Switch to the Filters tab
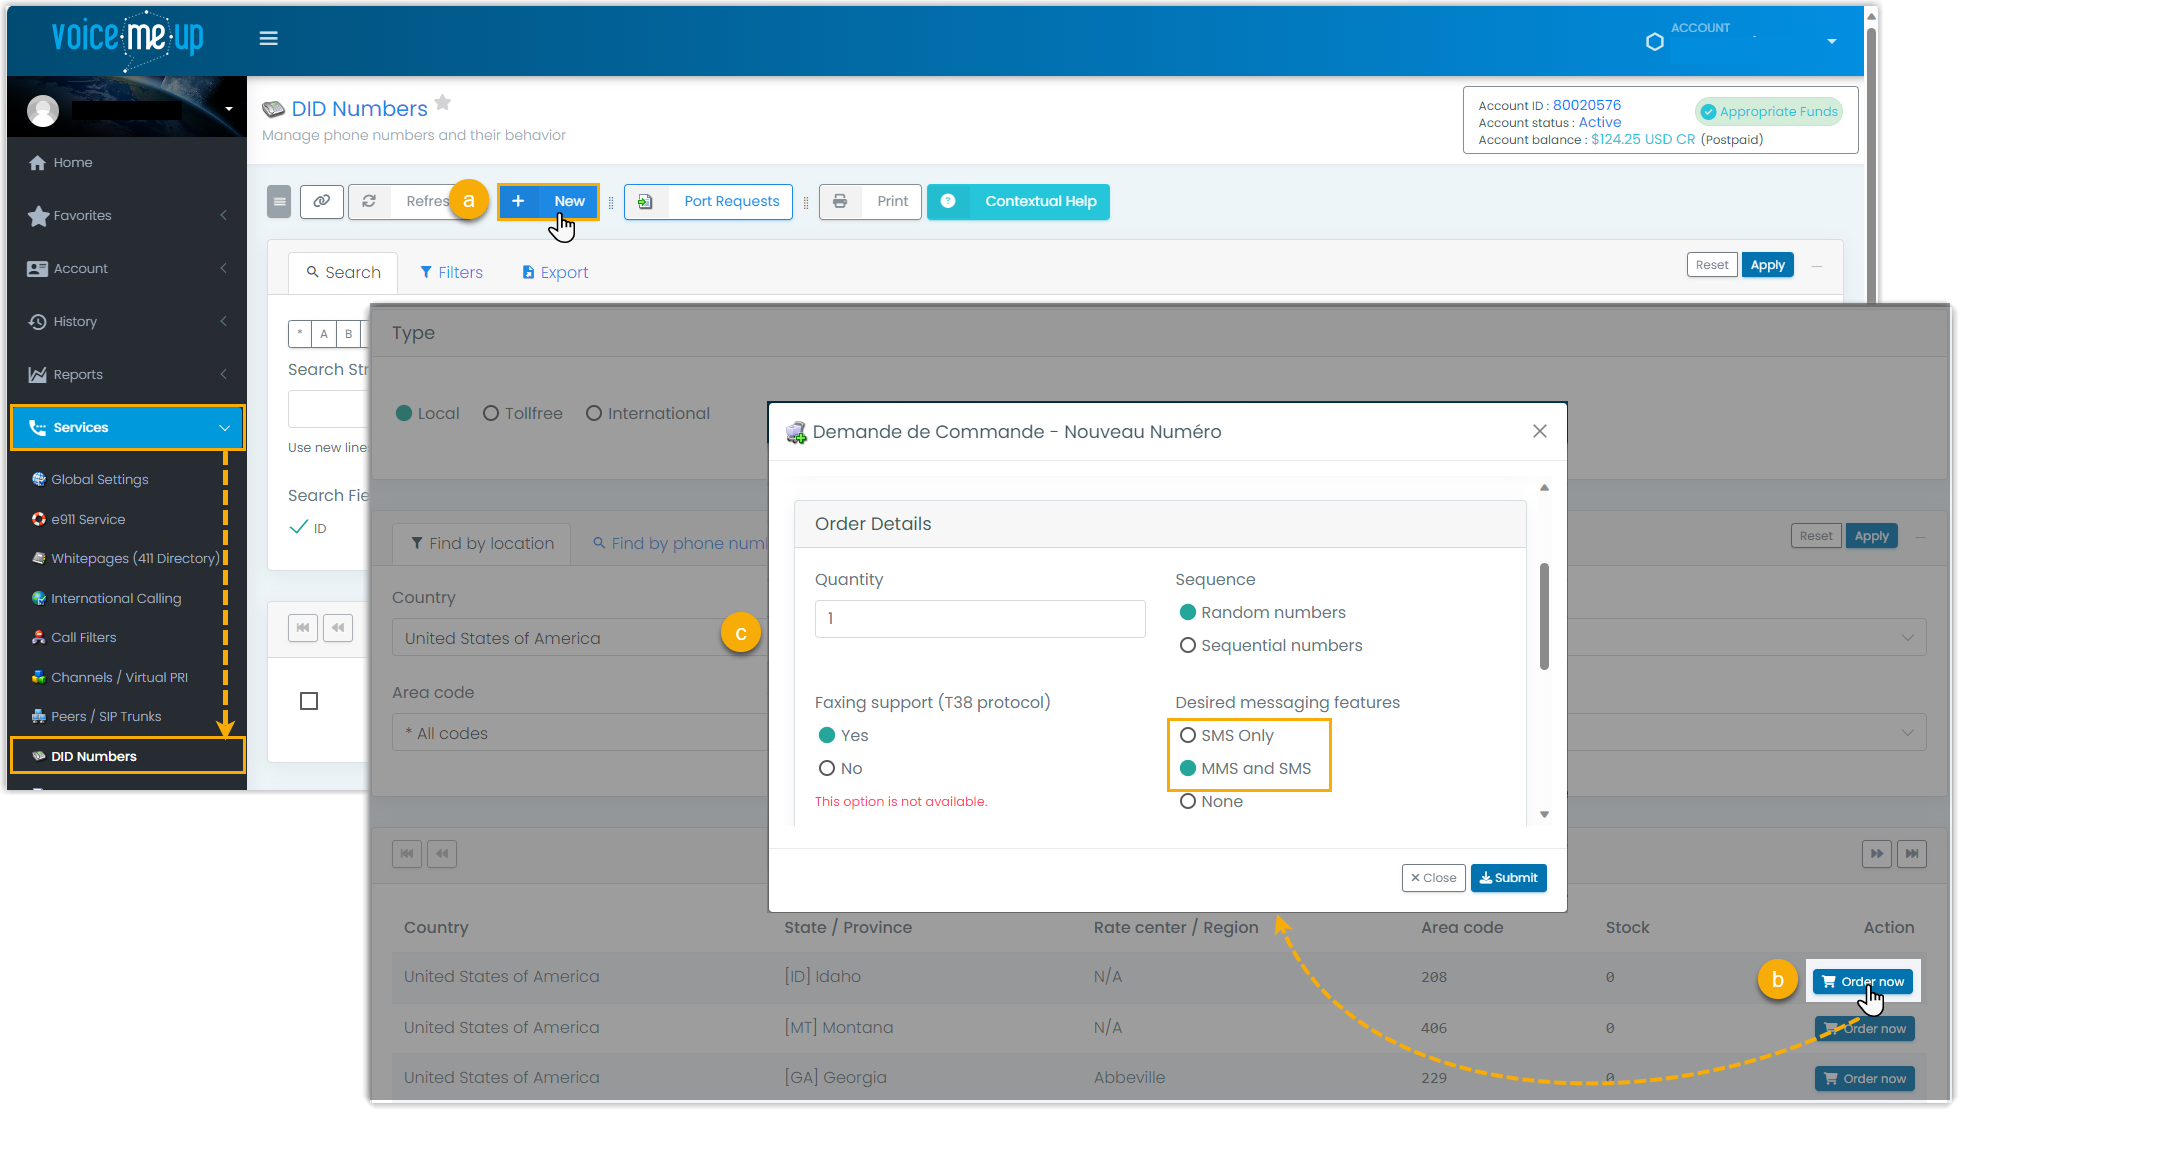Screen dimensions: 2175x1150 pos(451,272)
